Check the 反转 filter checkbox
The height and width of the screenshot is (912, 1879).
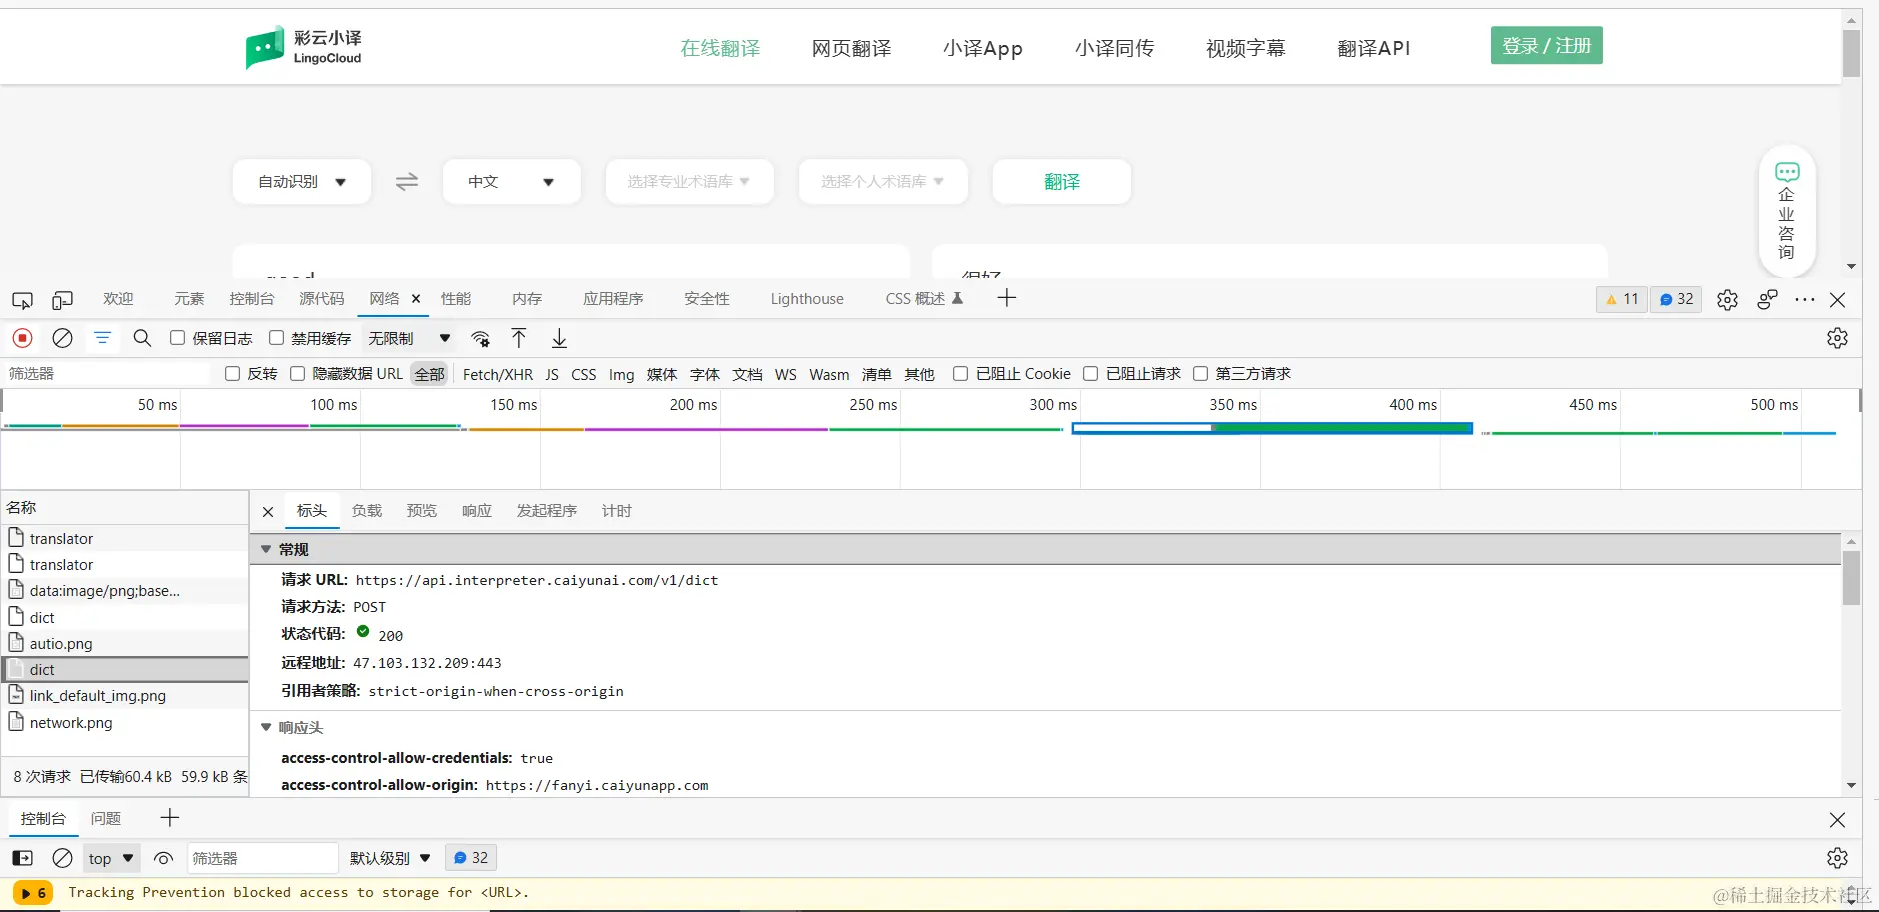coord(232,374)
